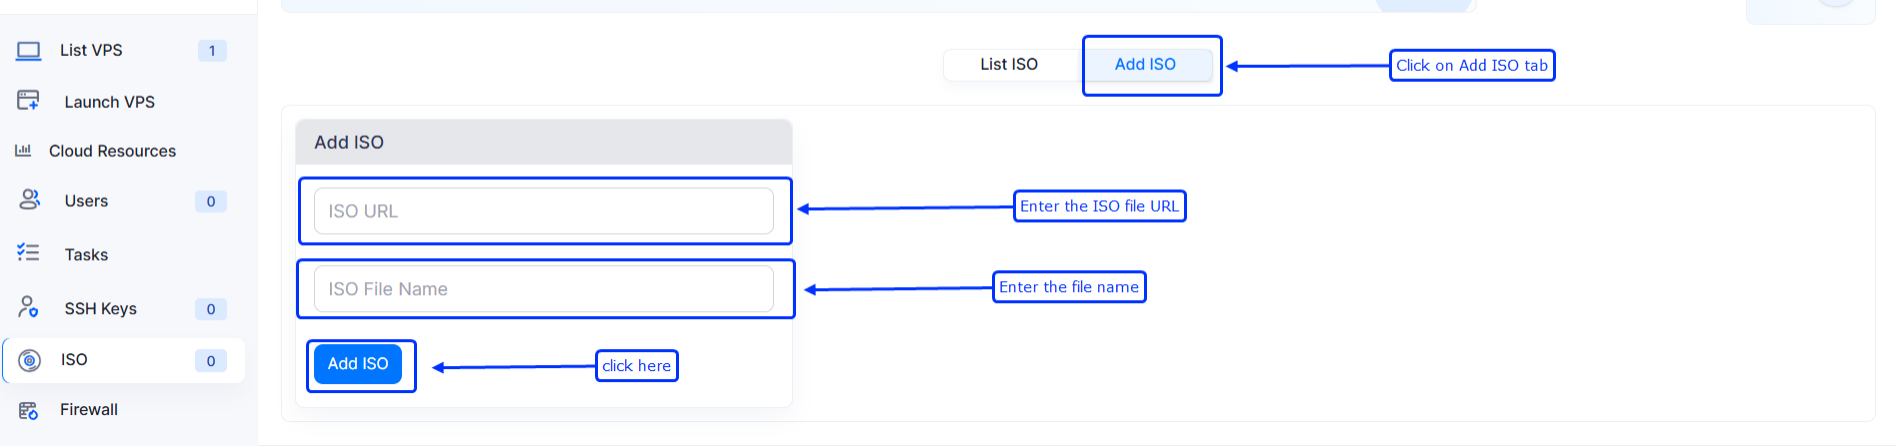Click the Users people icon

coord(30,200)
